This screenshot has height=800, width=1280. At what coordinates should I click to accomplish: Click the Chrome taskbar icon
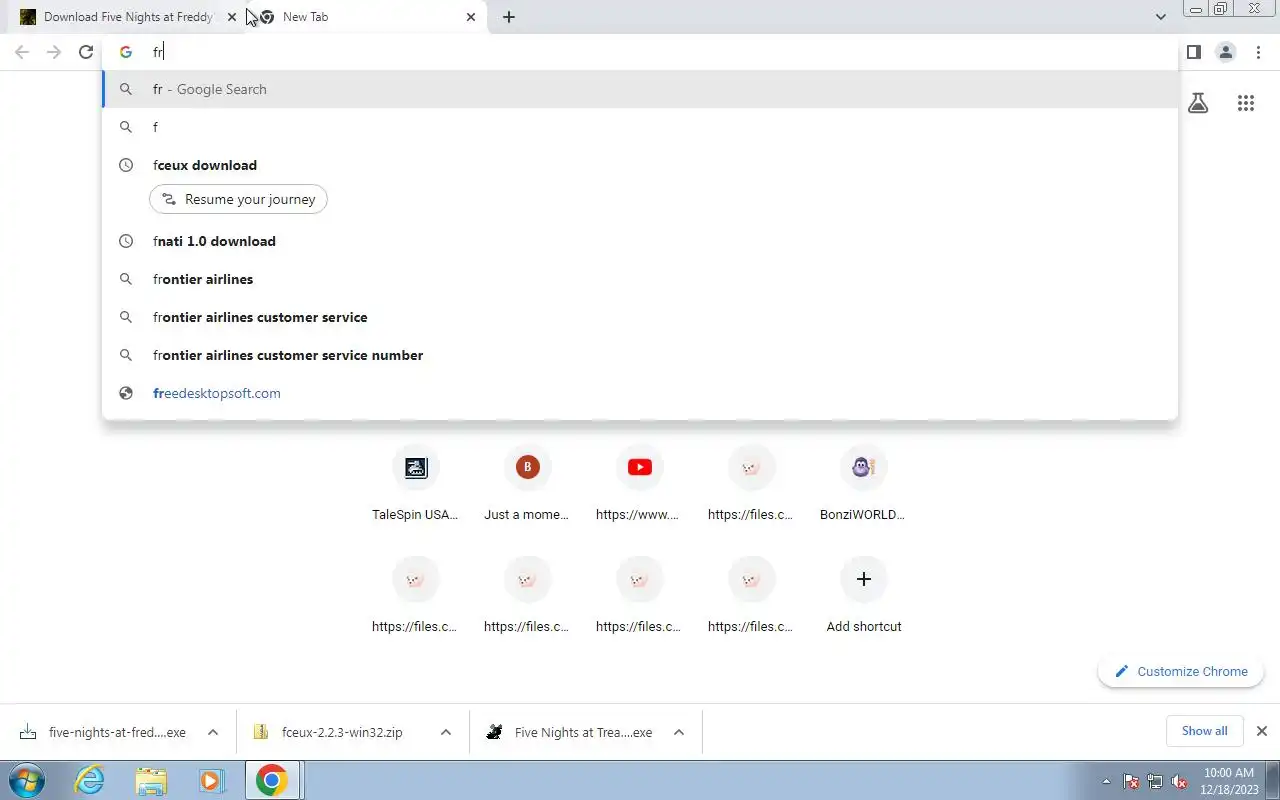(x=272, y=780)
